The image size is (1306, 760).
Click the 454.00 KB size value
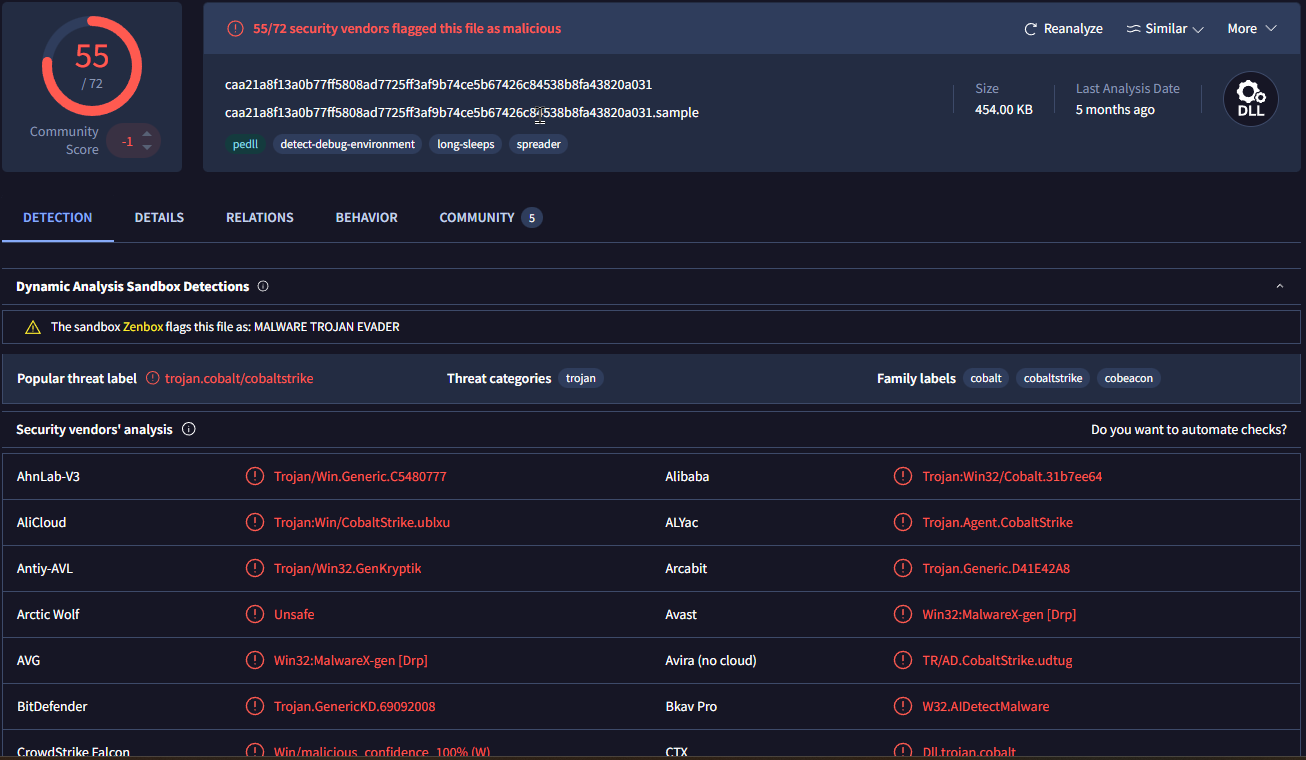[1004, 109]
